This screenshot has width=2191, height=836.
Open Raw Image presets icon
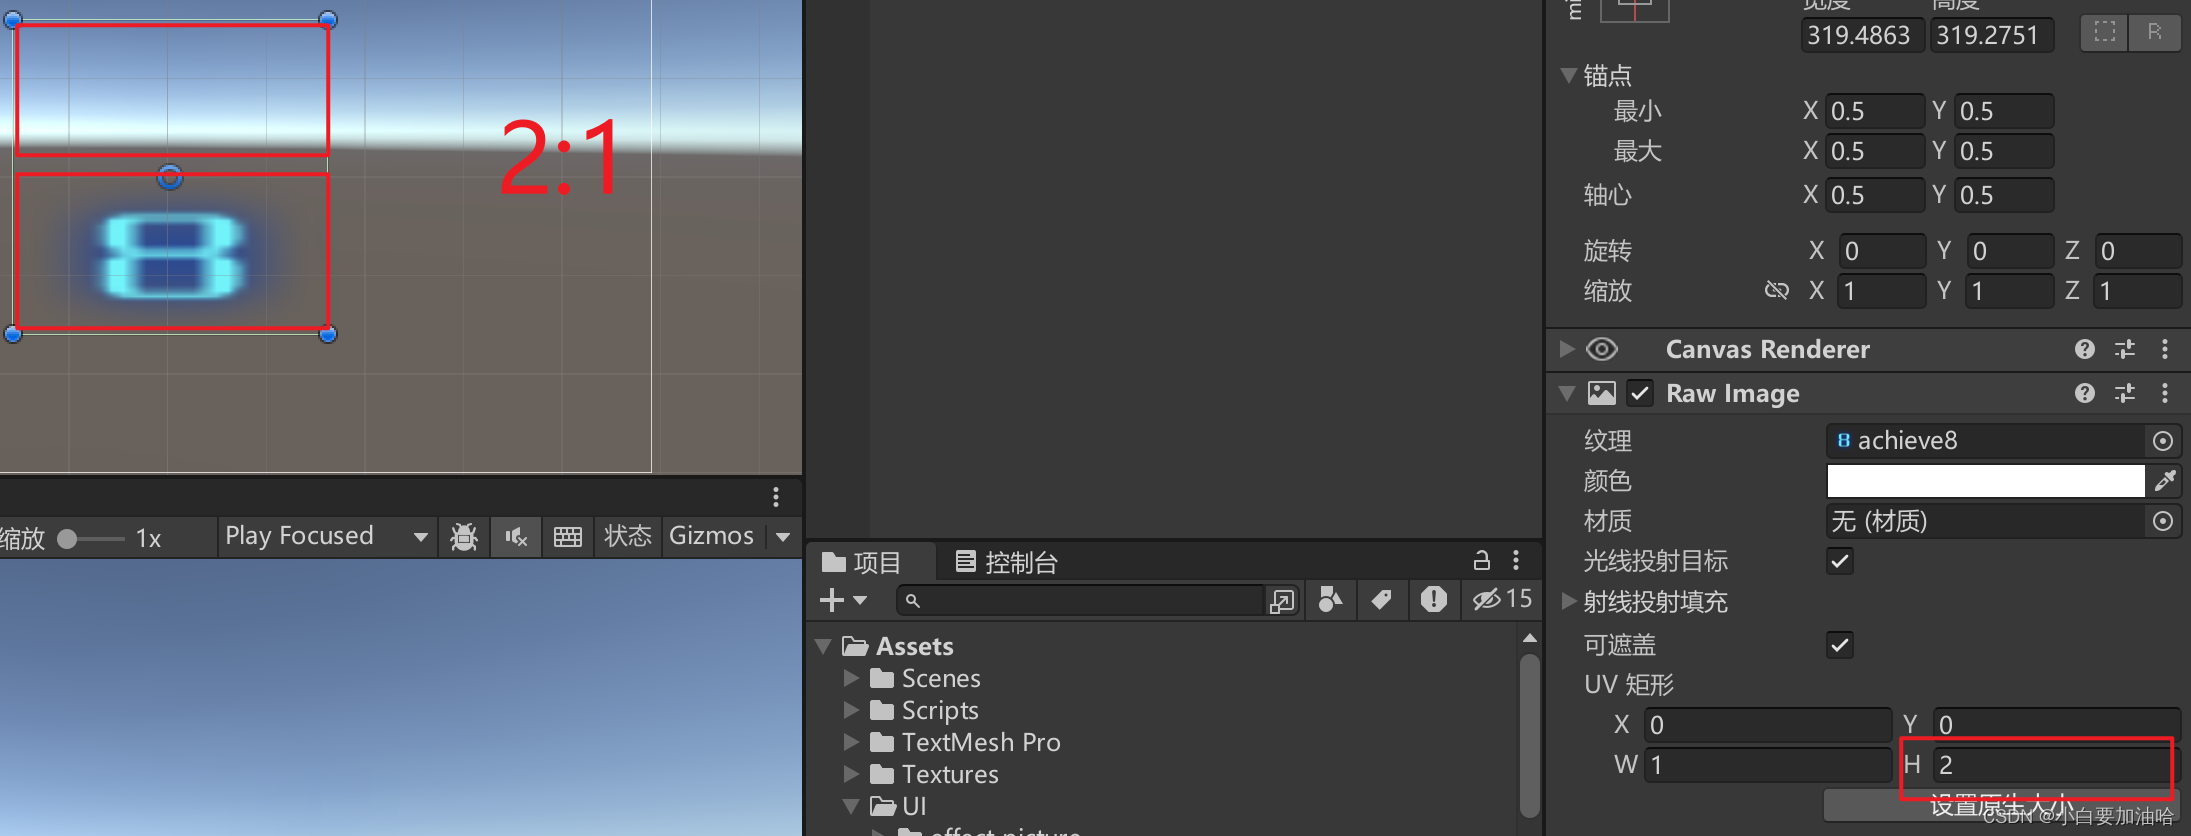tap(2125, 393)
